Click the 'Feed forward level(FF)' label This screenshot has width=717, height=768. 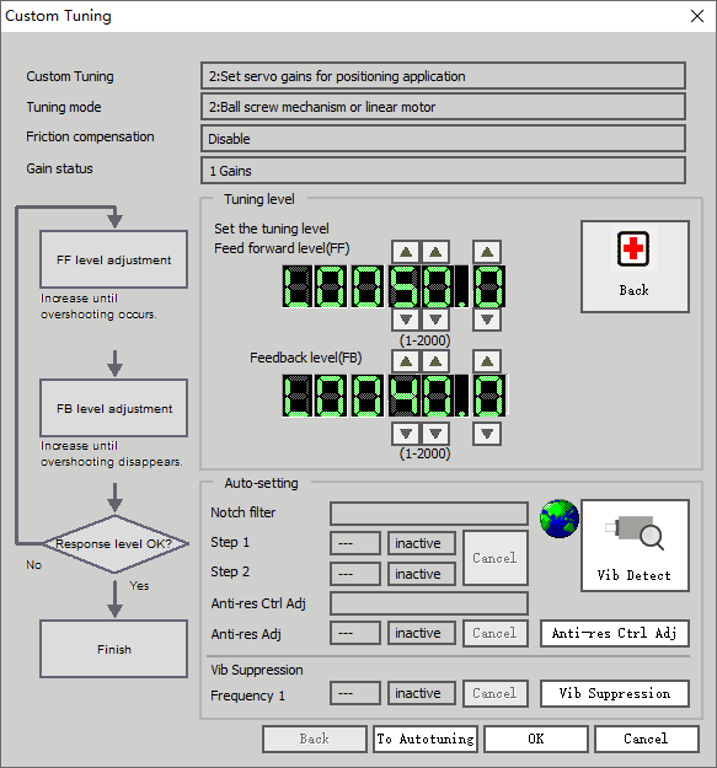click(x=282, y=248)
